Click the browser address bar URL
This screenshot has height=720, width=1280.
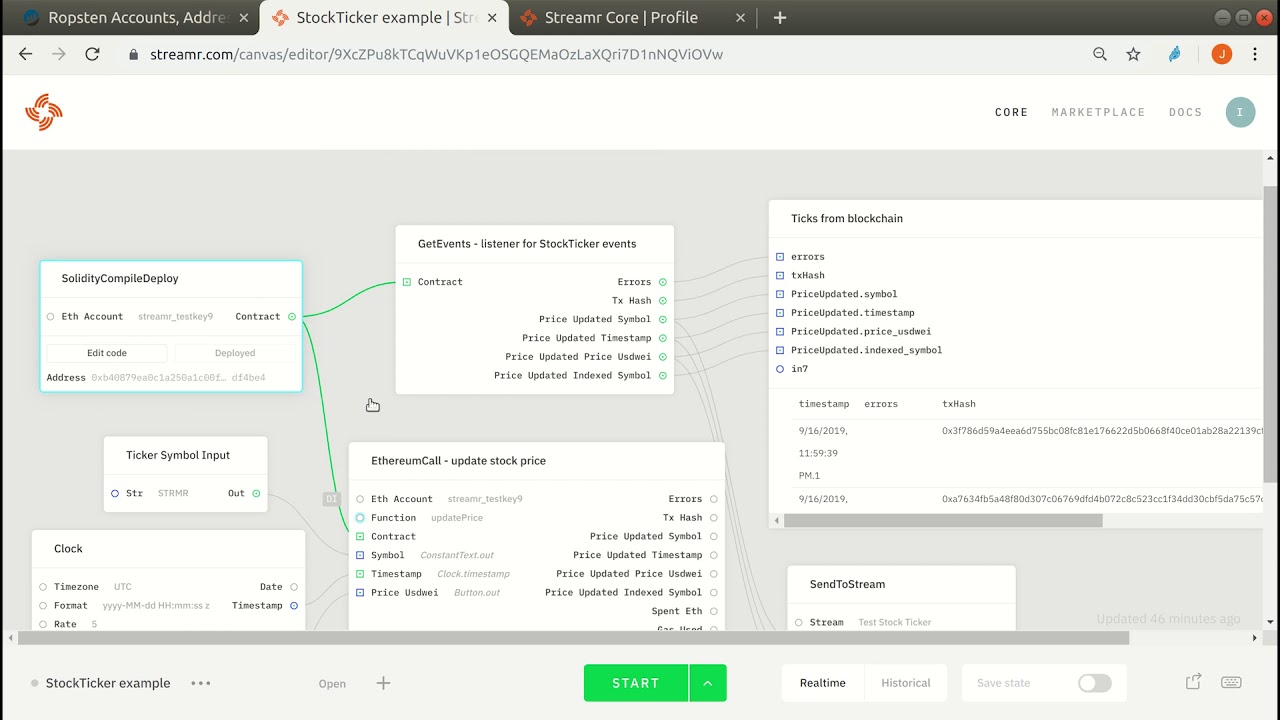(436, 54)
